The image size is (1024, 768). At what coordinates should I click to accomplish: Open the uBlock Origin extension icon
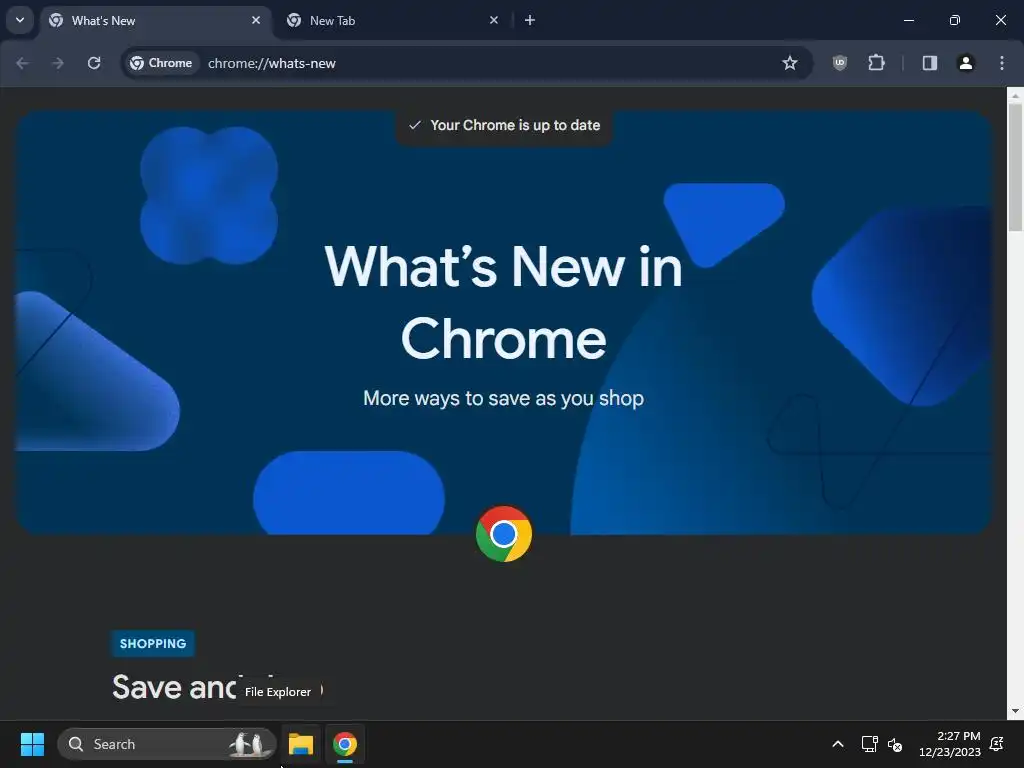(x=840, y=63)
